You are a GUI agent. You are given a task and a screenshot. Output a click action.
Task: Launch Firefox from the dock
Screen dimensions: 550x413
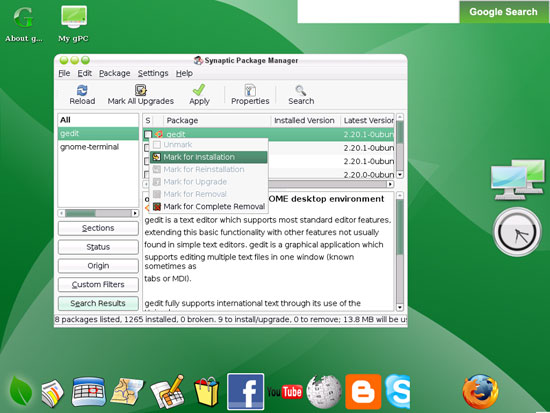click(x=480, y=392)
